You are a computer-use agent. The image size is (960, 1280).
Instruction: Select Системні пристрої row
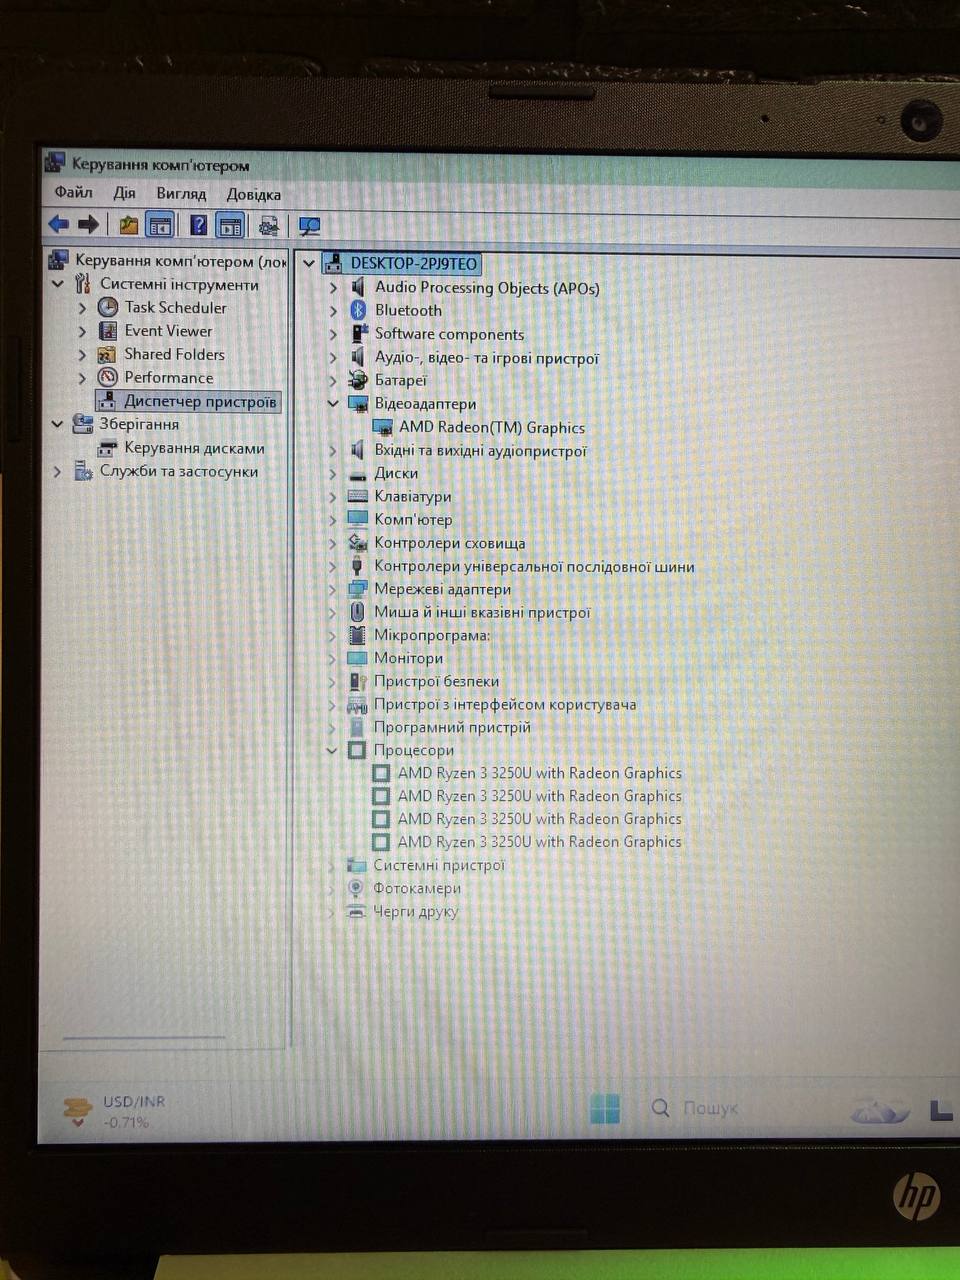[439, 865]
